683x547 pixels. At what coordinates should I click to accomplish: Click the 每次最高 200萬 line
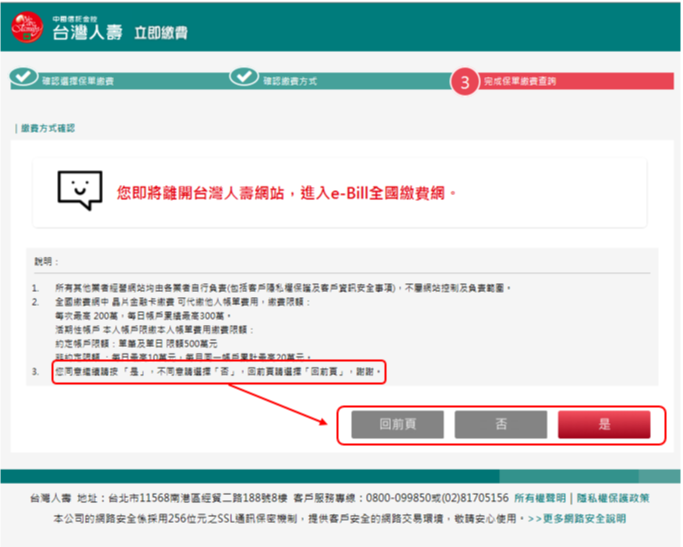click(142, 316)
